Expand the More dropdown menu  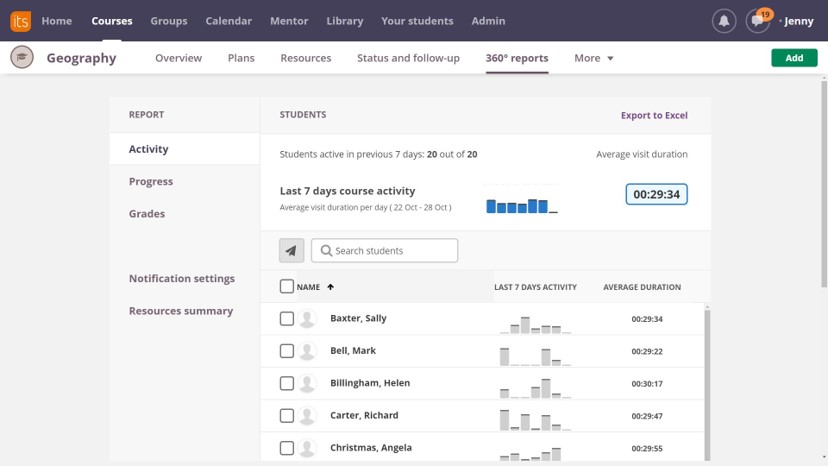tap(594, 58)
